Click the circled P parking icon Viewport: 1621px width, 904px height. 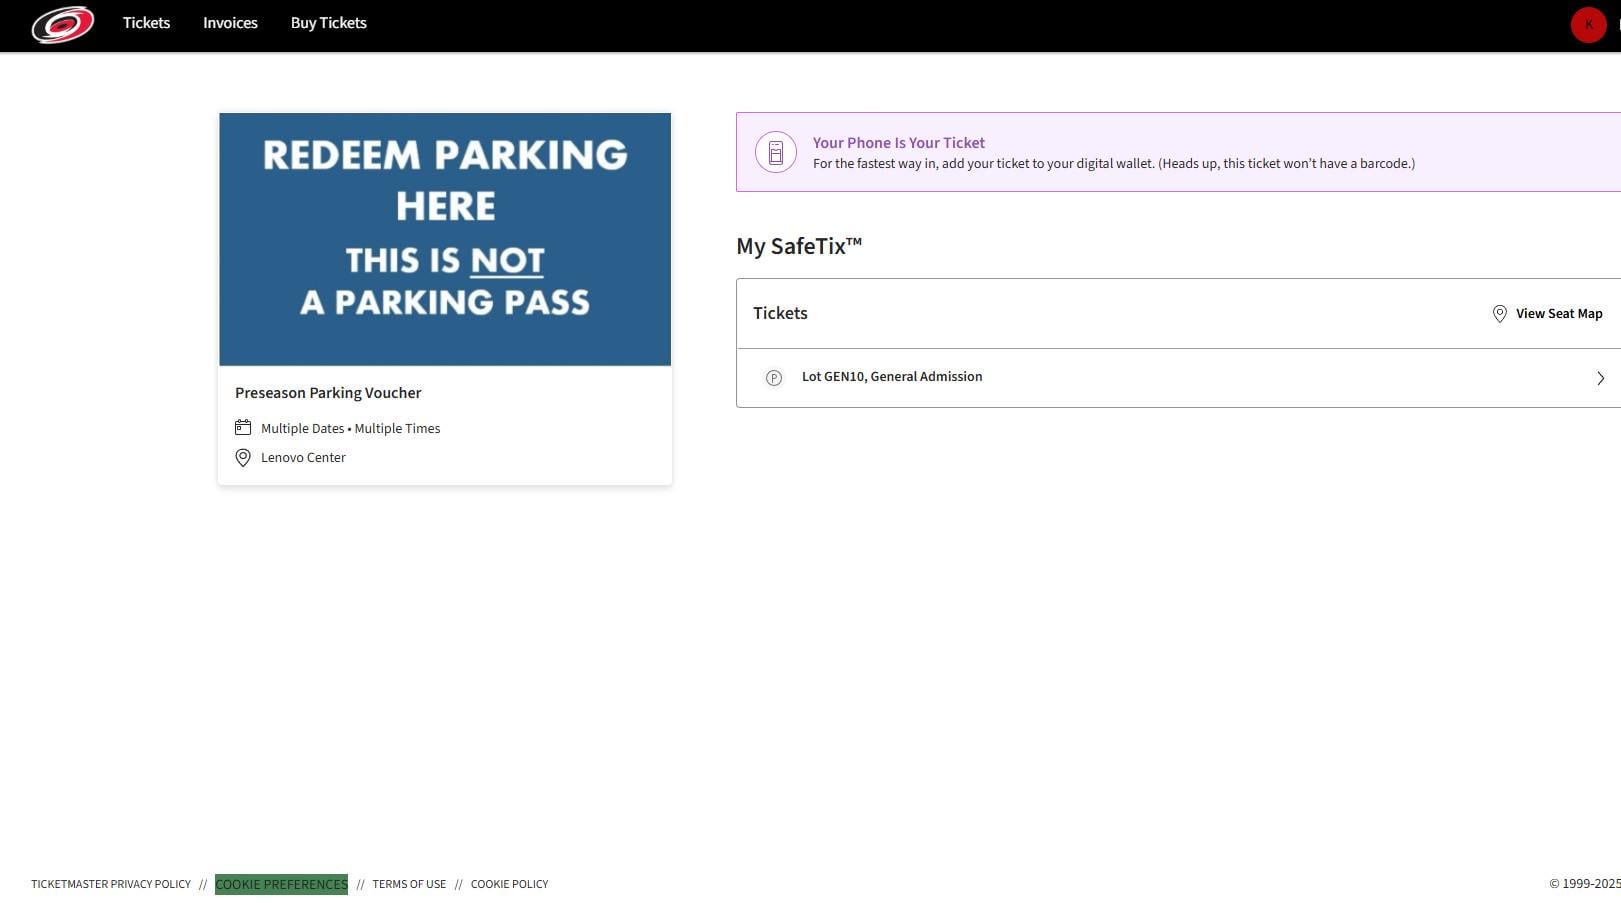point(773,378)
